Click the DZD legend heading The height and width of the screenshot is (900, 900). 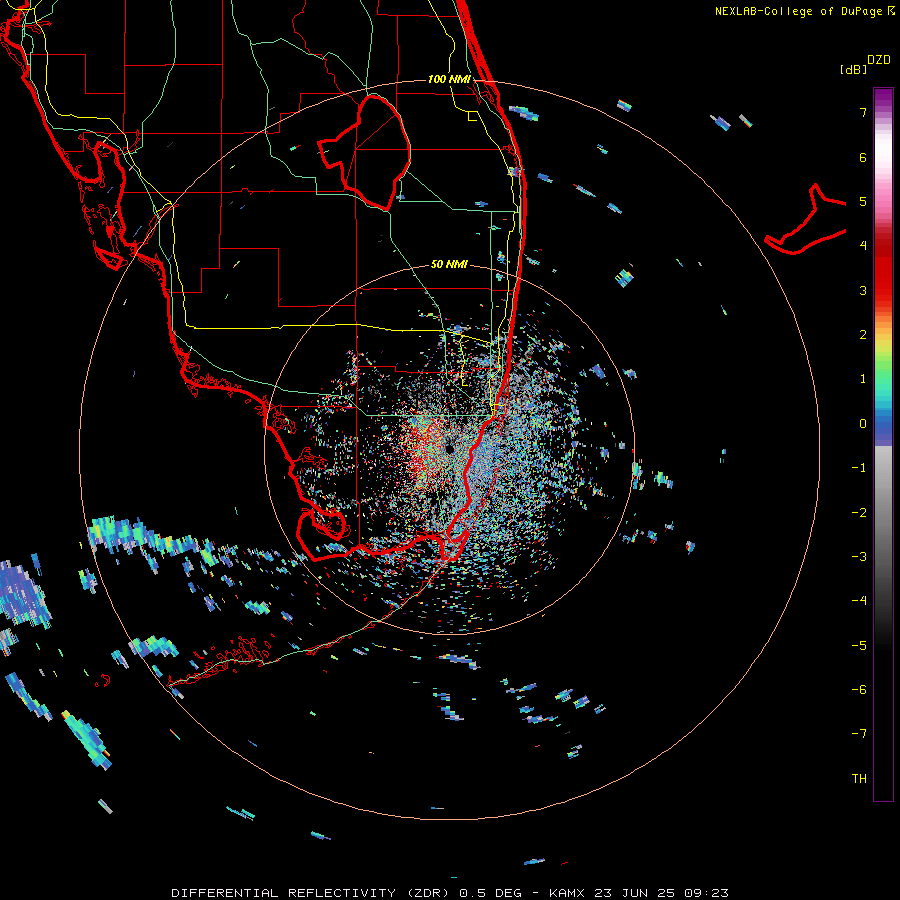tap(879, 60)
